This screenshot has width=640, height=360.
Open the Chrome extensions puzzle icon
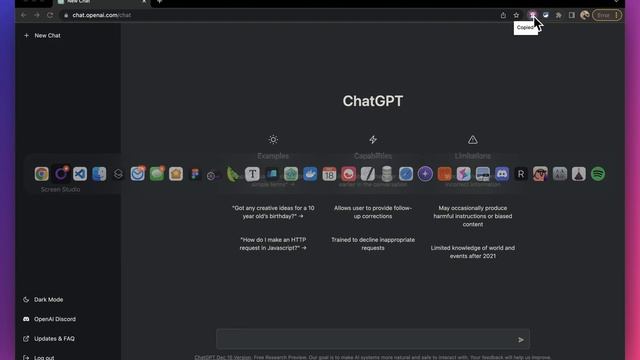pos(558,15)
